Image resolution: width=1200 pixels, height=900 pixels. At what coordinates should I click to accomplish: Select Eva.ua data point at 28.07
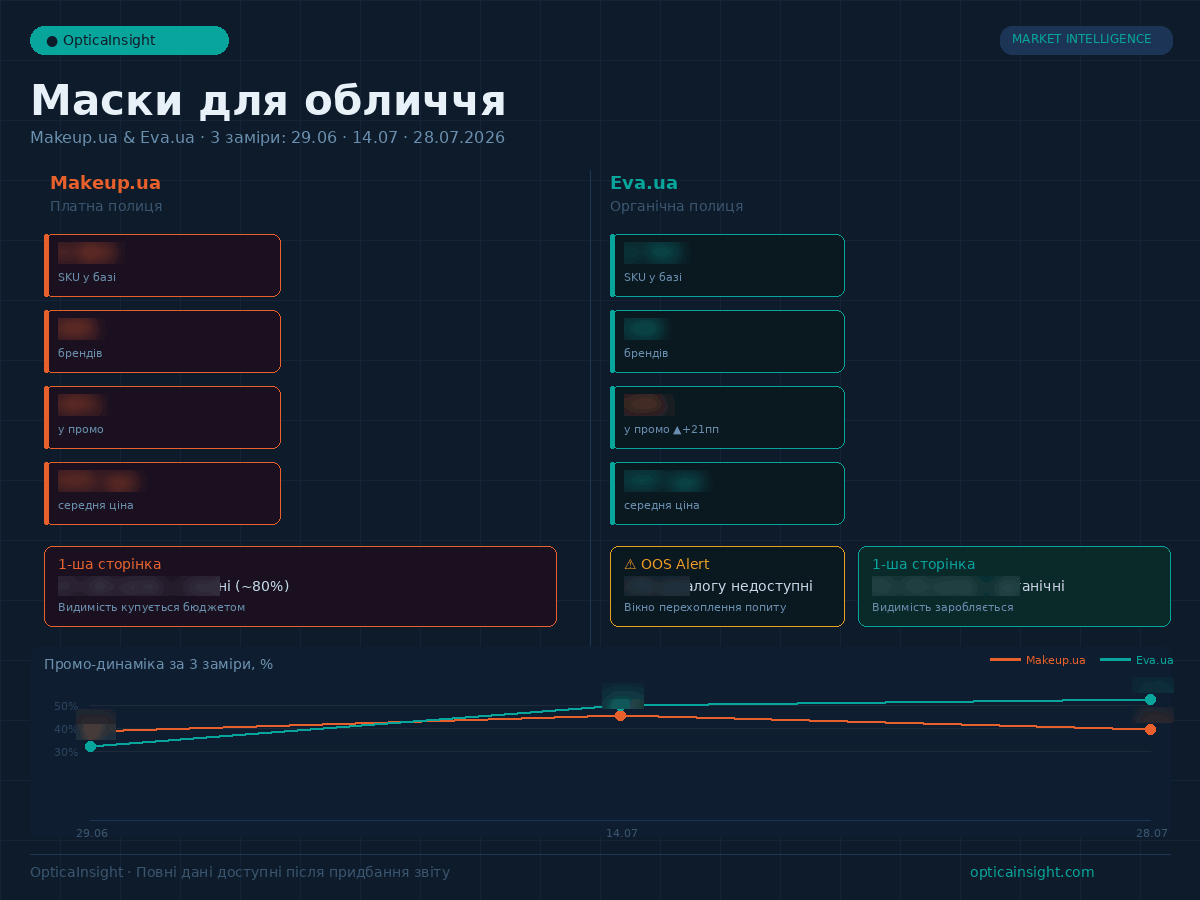1150,699
